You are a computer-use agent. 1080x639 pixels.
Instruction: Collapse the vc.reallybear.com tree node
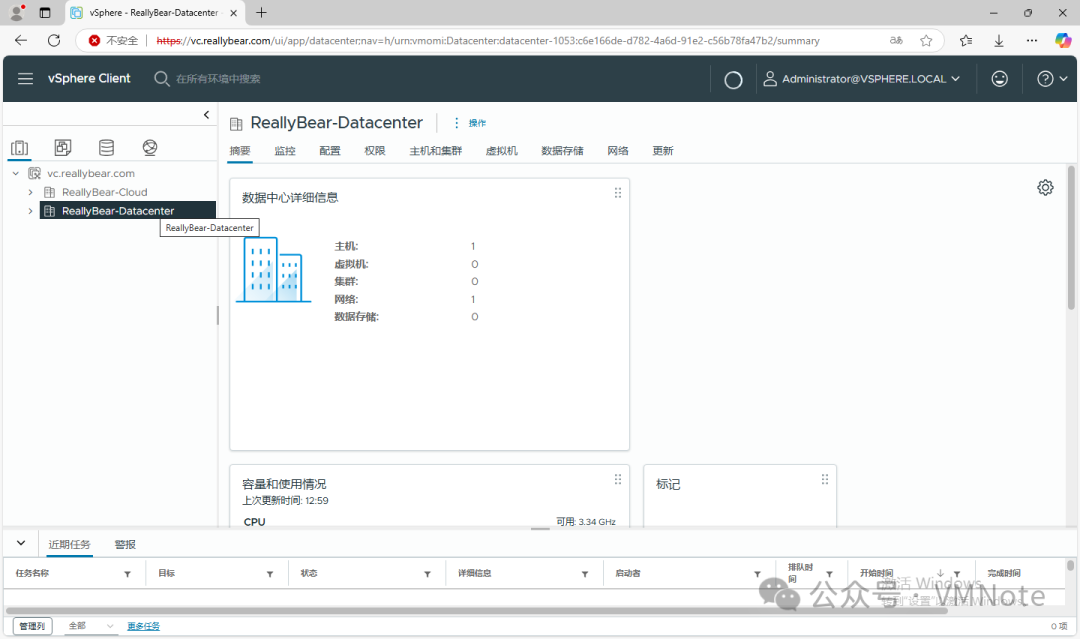click(16, 174)
